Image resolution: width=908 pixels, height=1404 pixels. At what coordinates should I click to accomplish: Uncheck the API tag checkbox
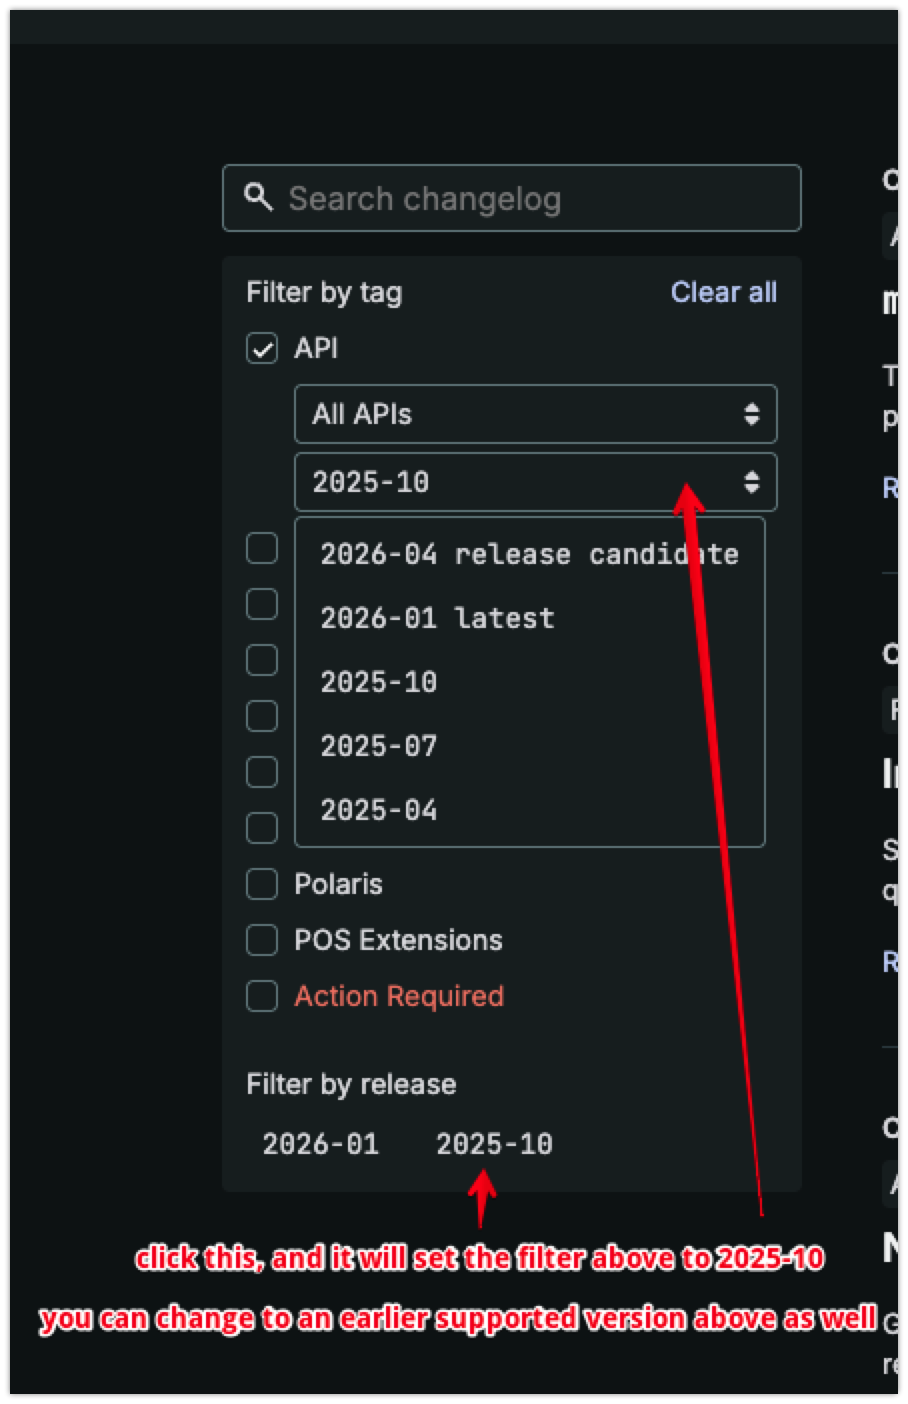tap(262, 348)
